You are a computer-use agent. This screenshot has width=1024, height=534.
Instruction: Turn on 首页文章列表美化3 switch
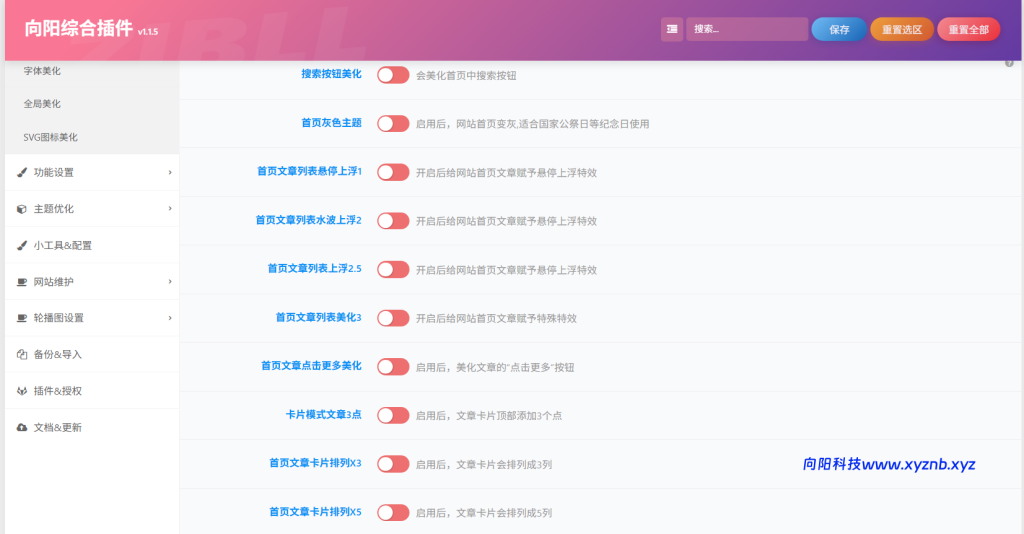[393, 318]
